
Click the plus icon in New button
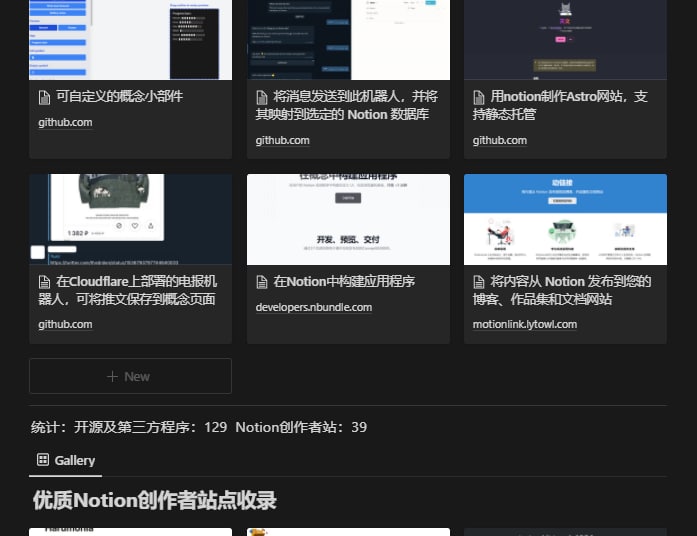(112, 376)
